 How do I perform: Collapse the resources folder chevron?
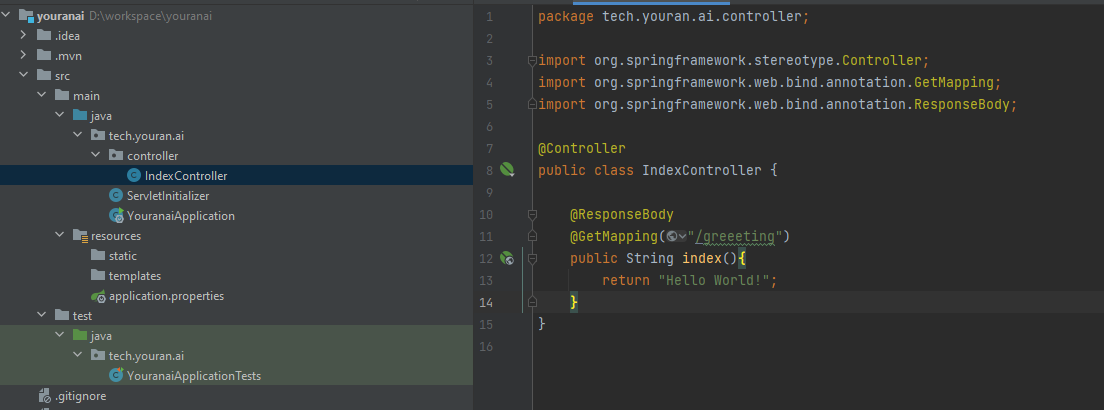coord(60,235)
